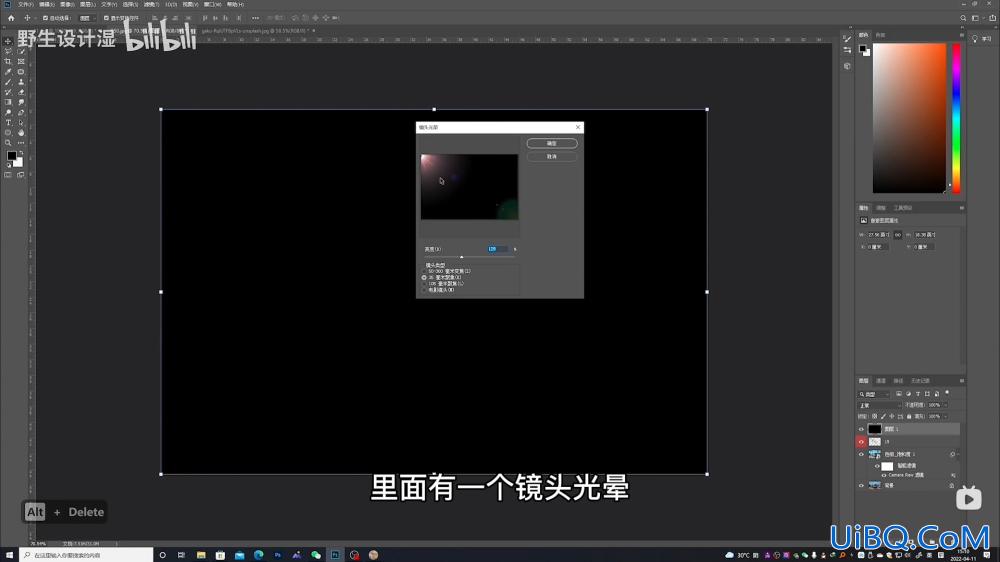
Task: Toggle Quick Mask mode icon
Action: [x=8, y=175]
